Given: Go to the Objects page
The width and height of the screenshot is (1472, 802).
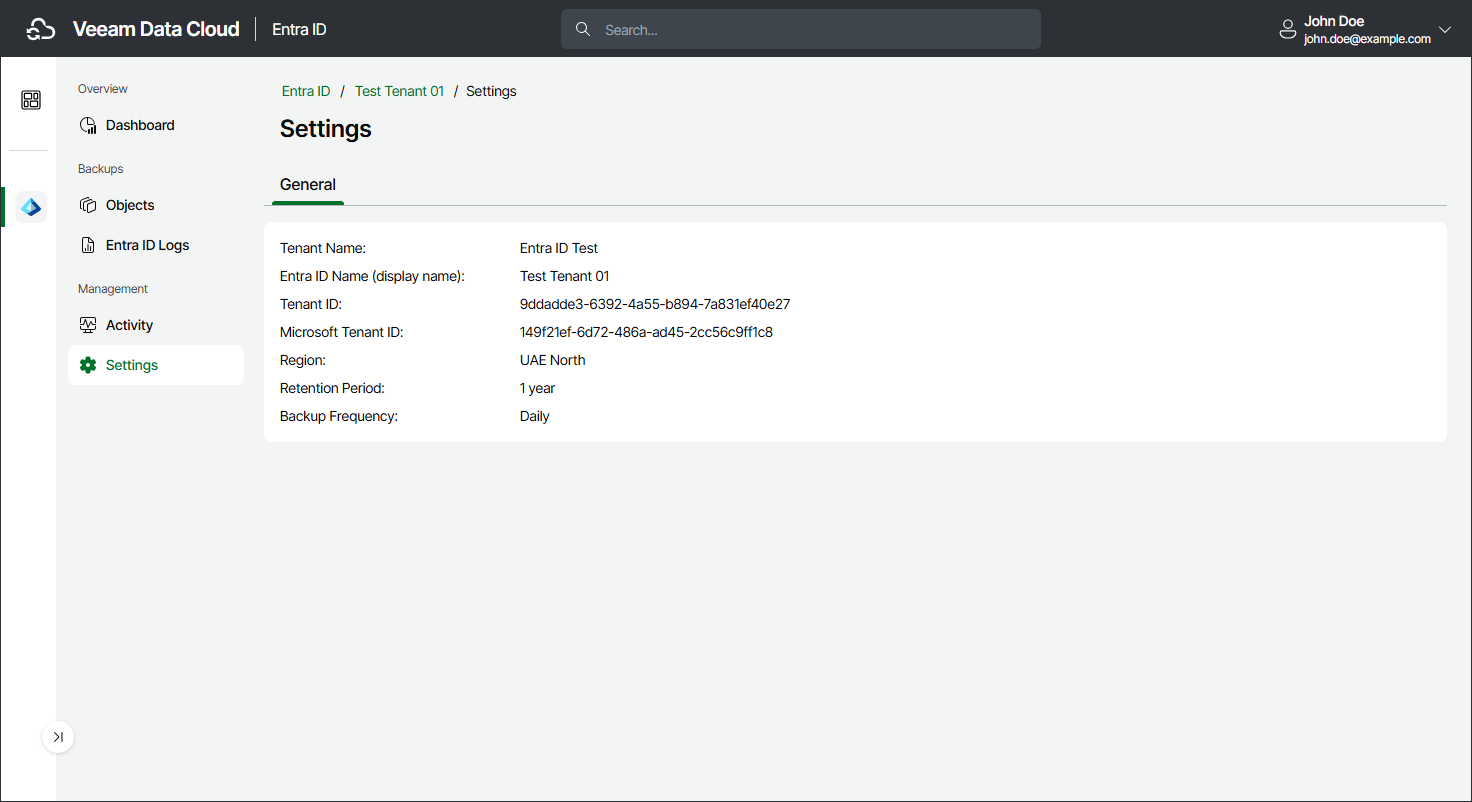Looking at the screenshot, I should pos(156,205).
